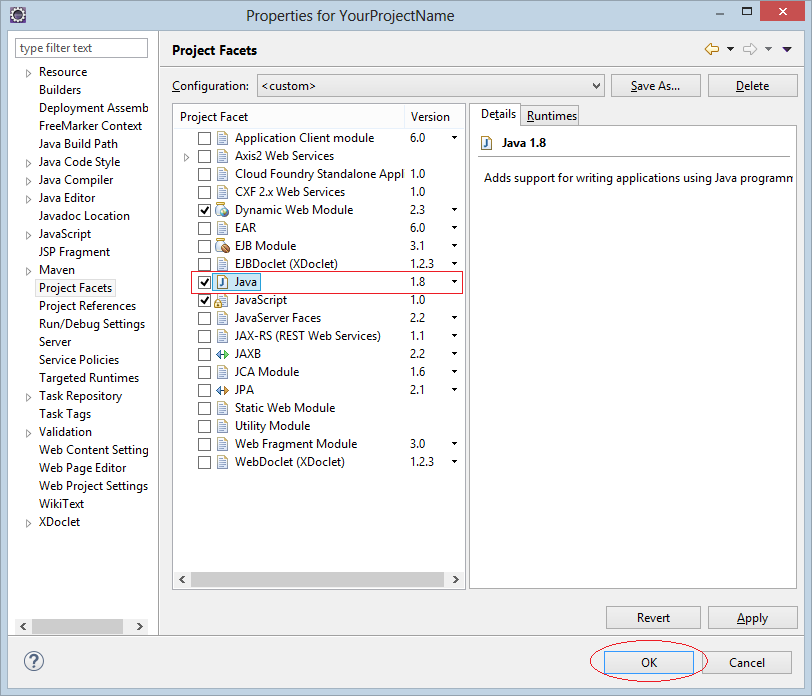This screenshot has width=812, height=696.
Task: Click the Help question mark icon
Action: point(34,661)
